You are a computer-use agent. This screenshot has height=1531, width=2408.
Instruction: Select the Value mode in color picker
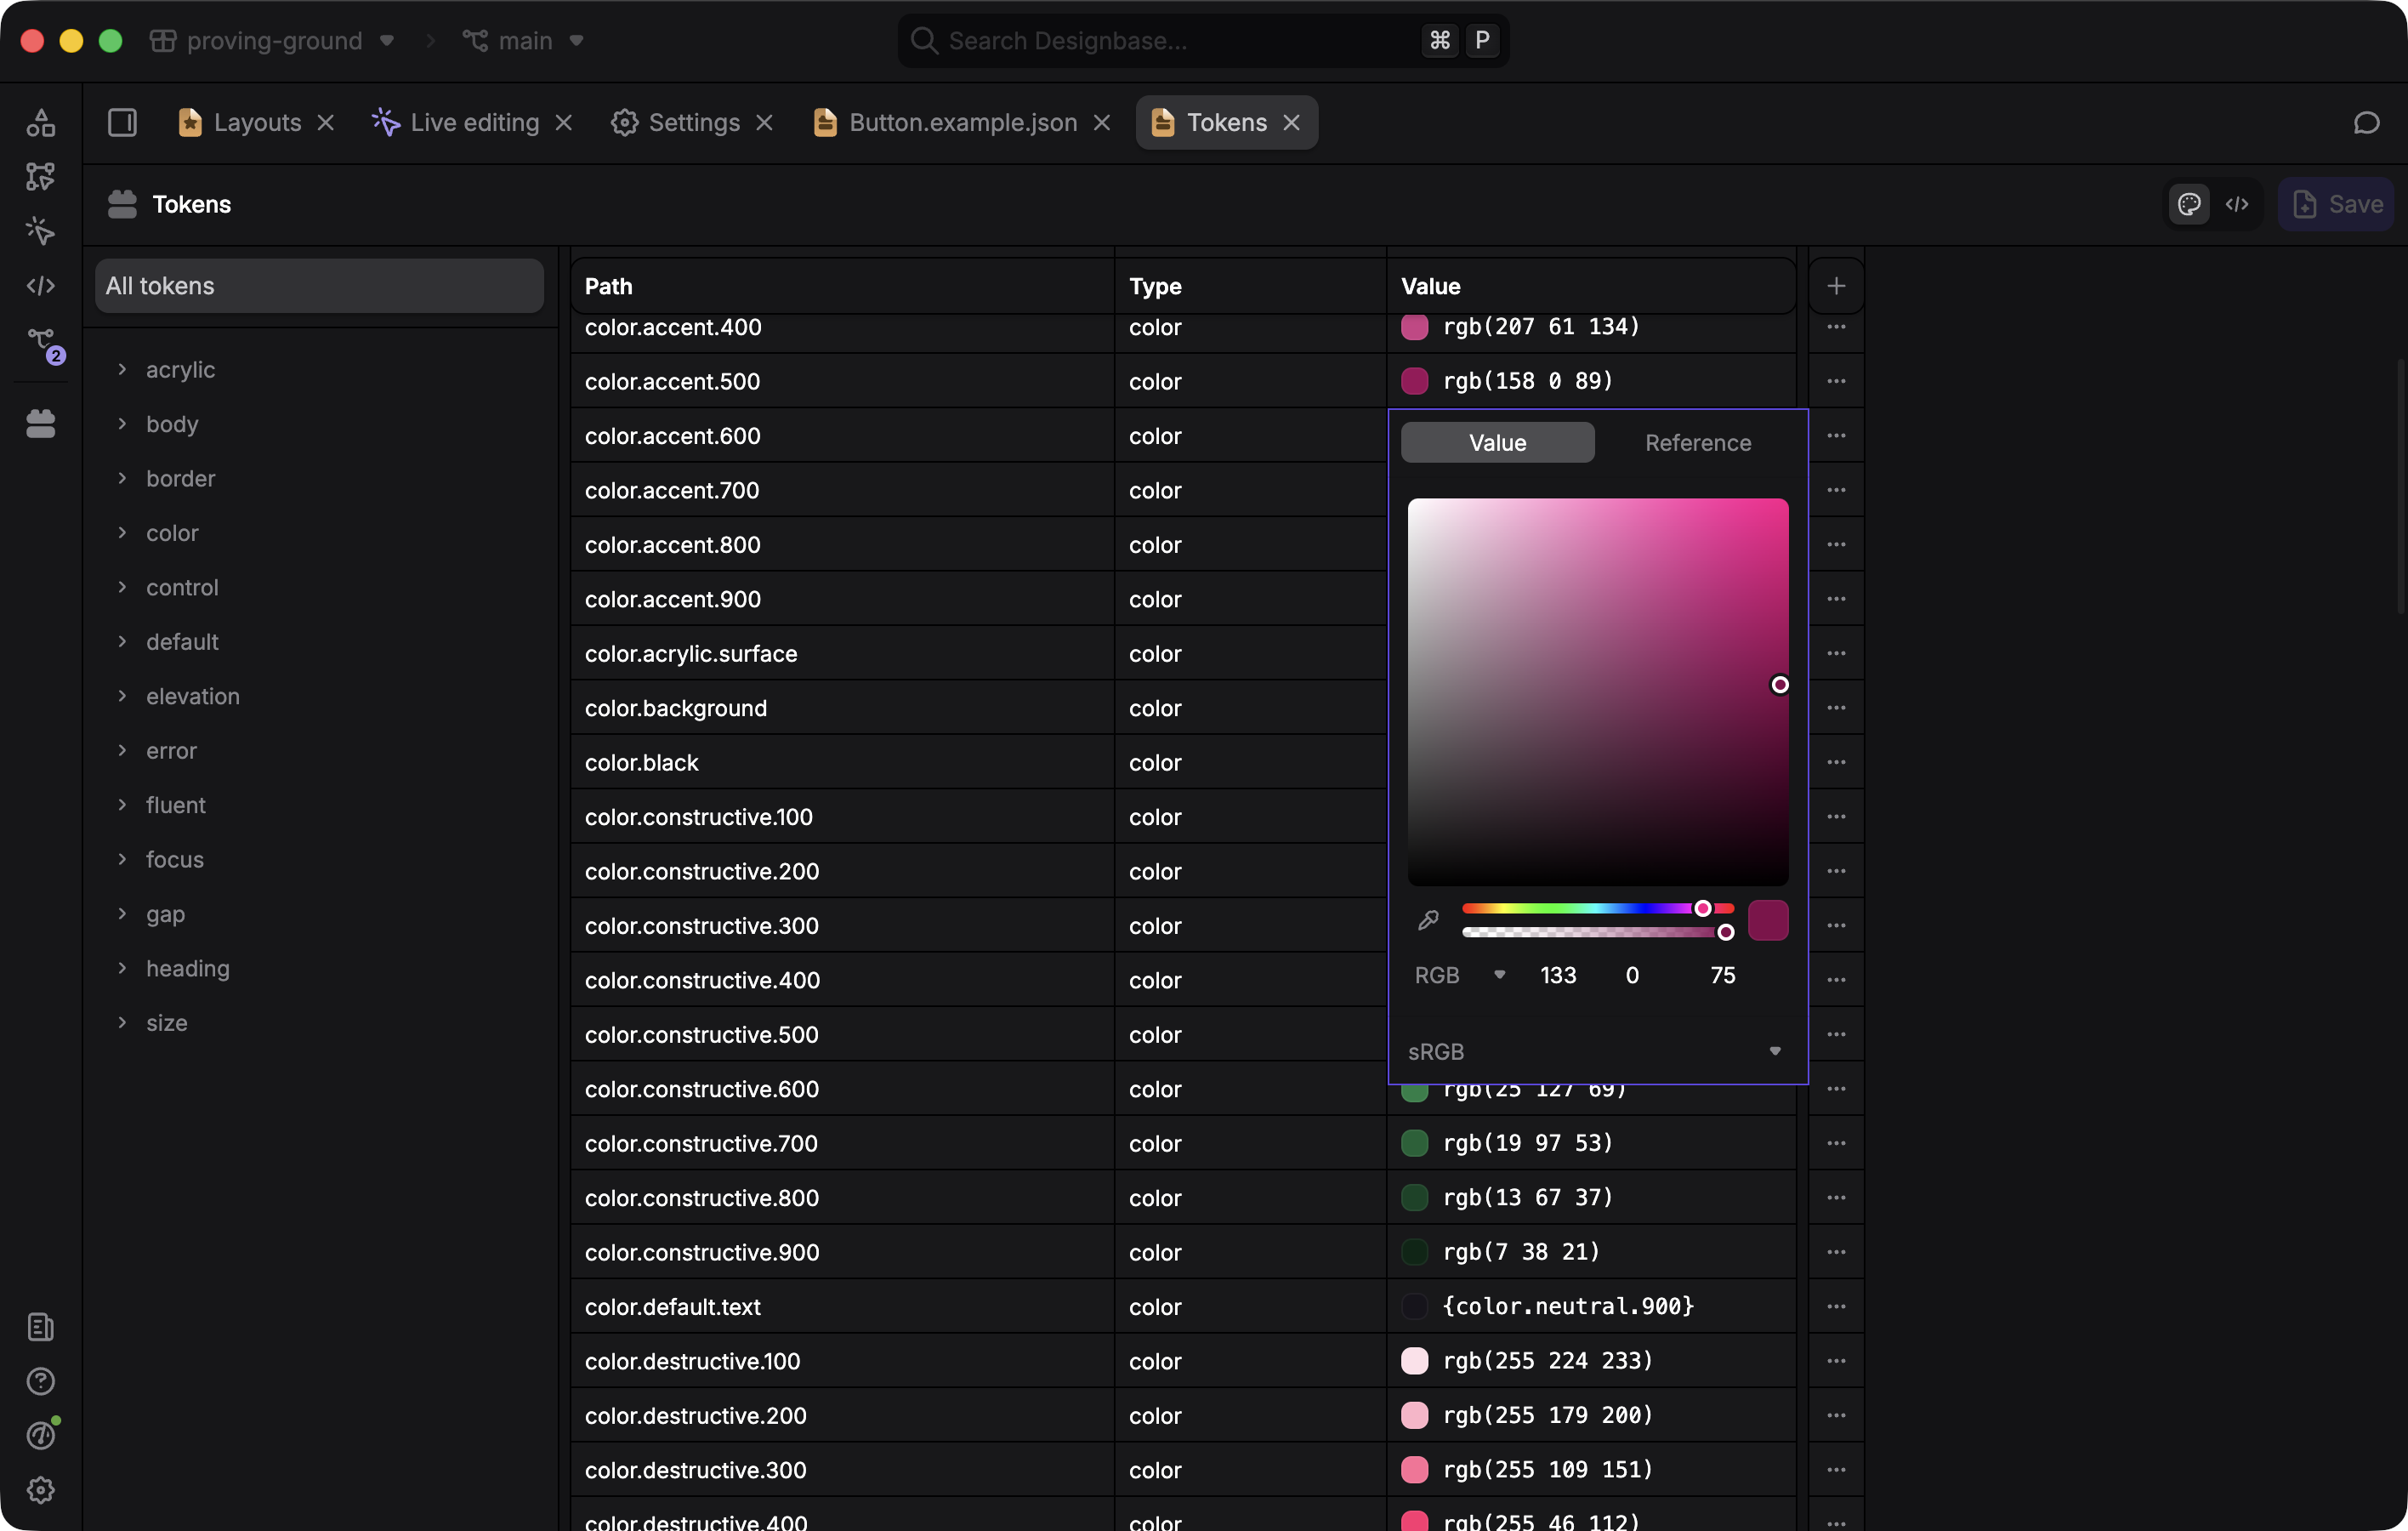point(1497,442)
